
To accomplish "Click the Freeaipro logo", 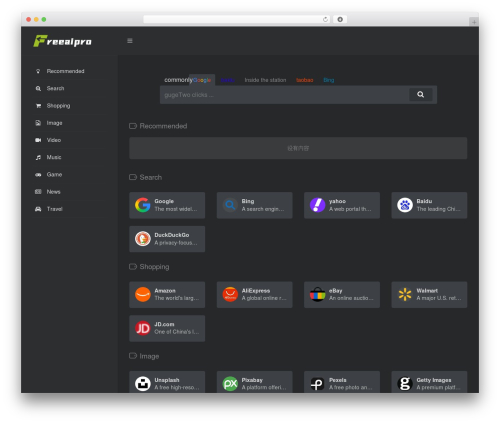I will point(62,41).
